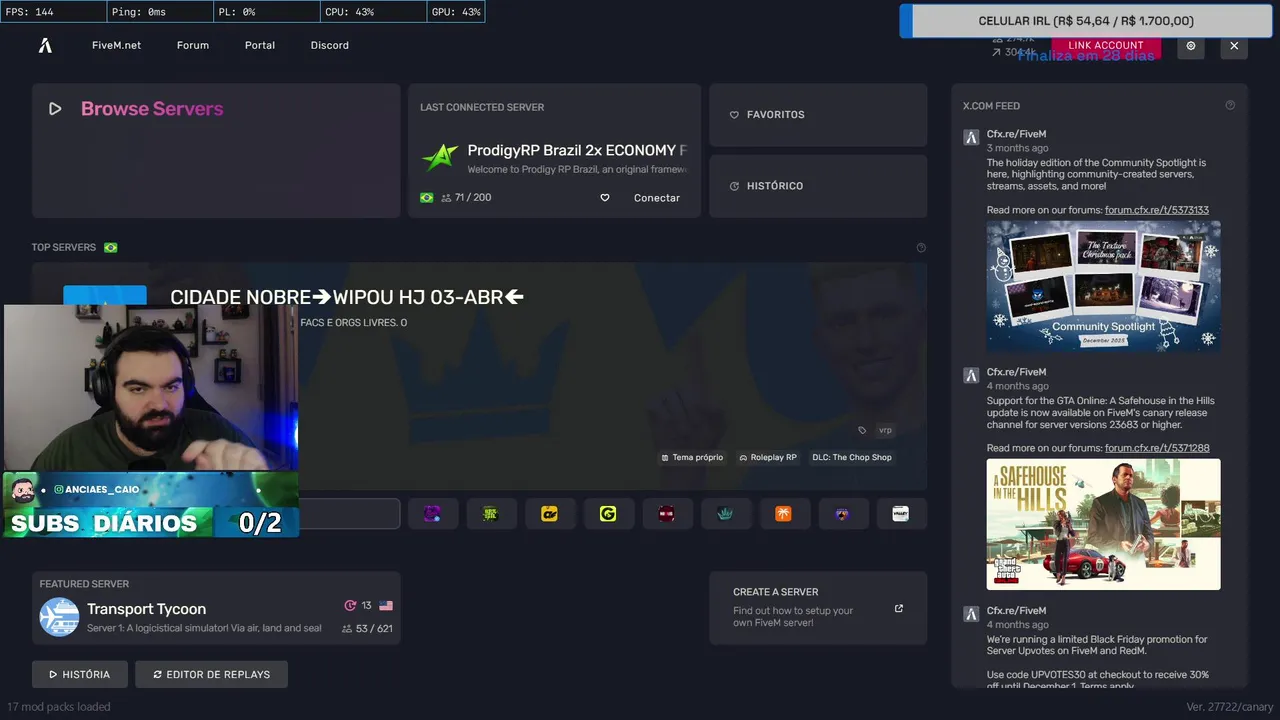
Task: Click the streamer webcam overlay
Action: (x=151, y=388)
